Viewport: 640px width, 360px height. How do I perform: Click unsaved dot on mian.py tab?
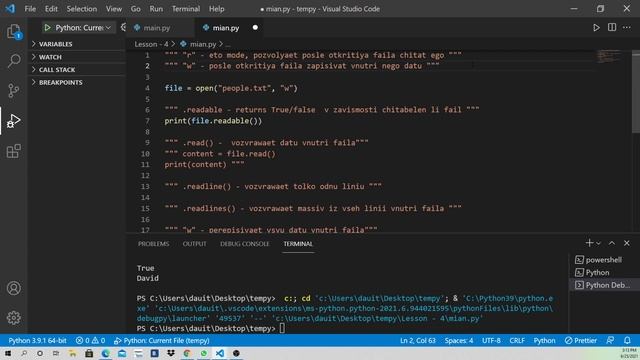point(255,28)
